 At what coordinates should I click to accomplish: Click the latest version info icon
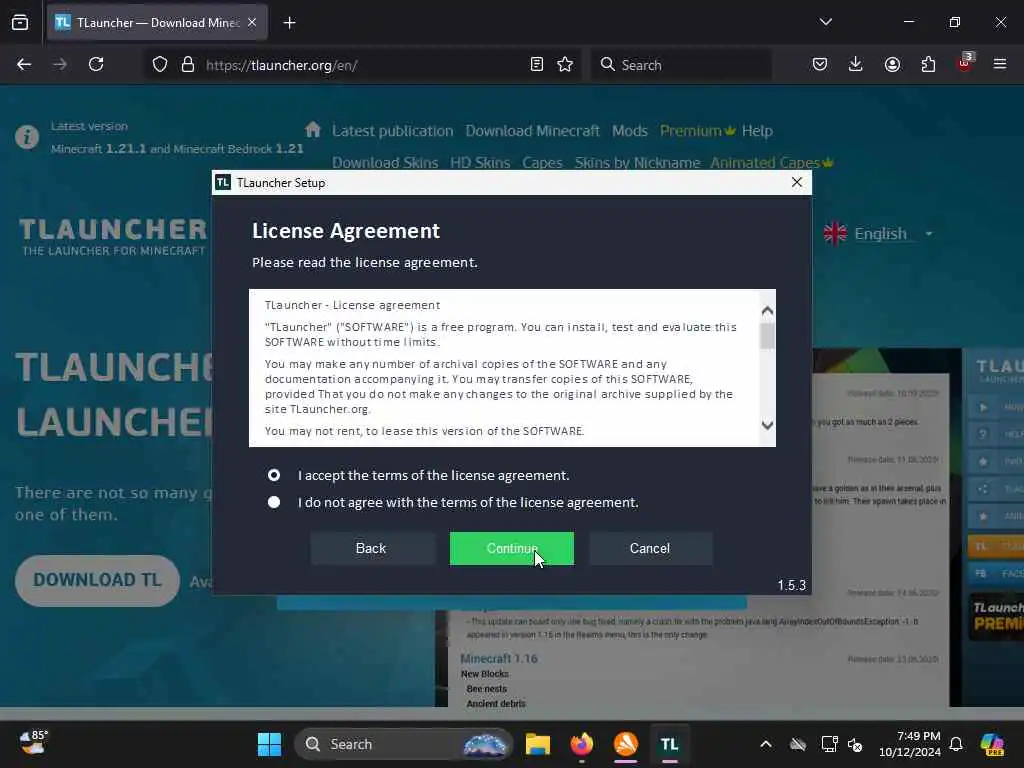tap(27, 137)
